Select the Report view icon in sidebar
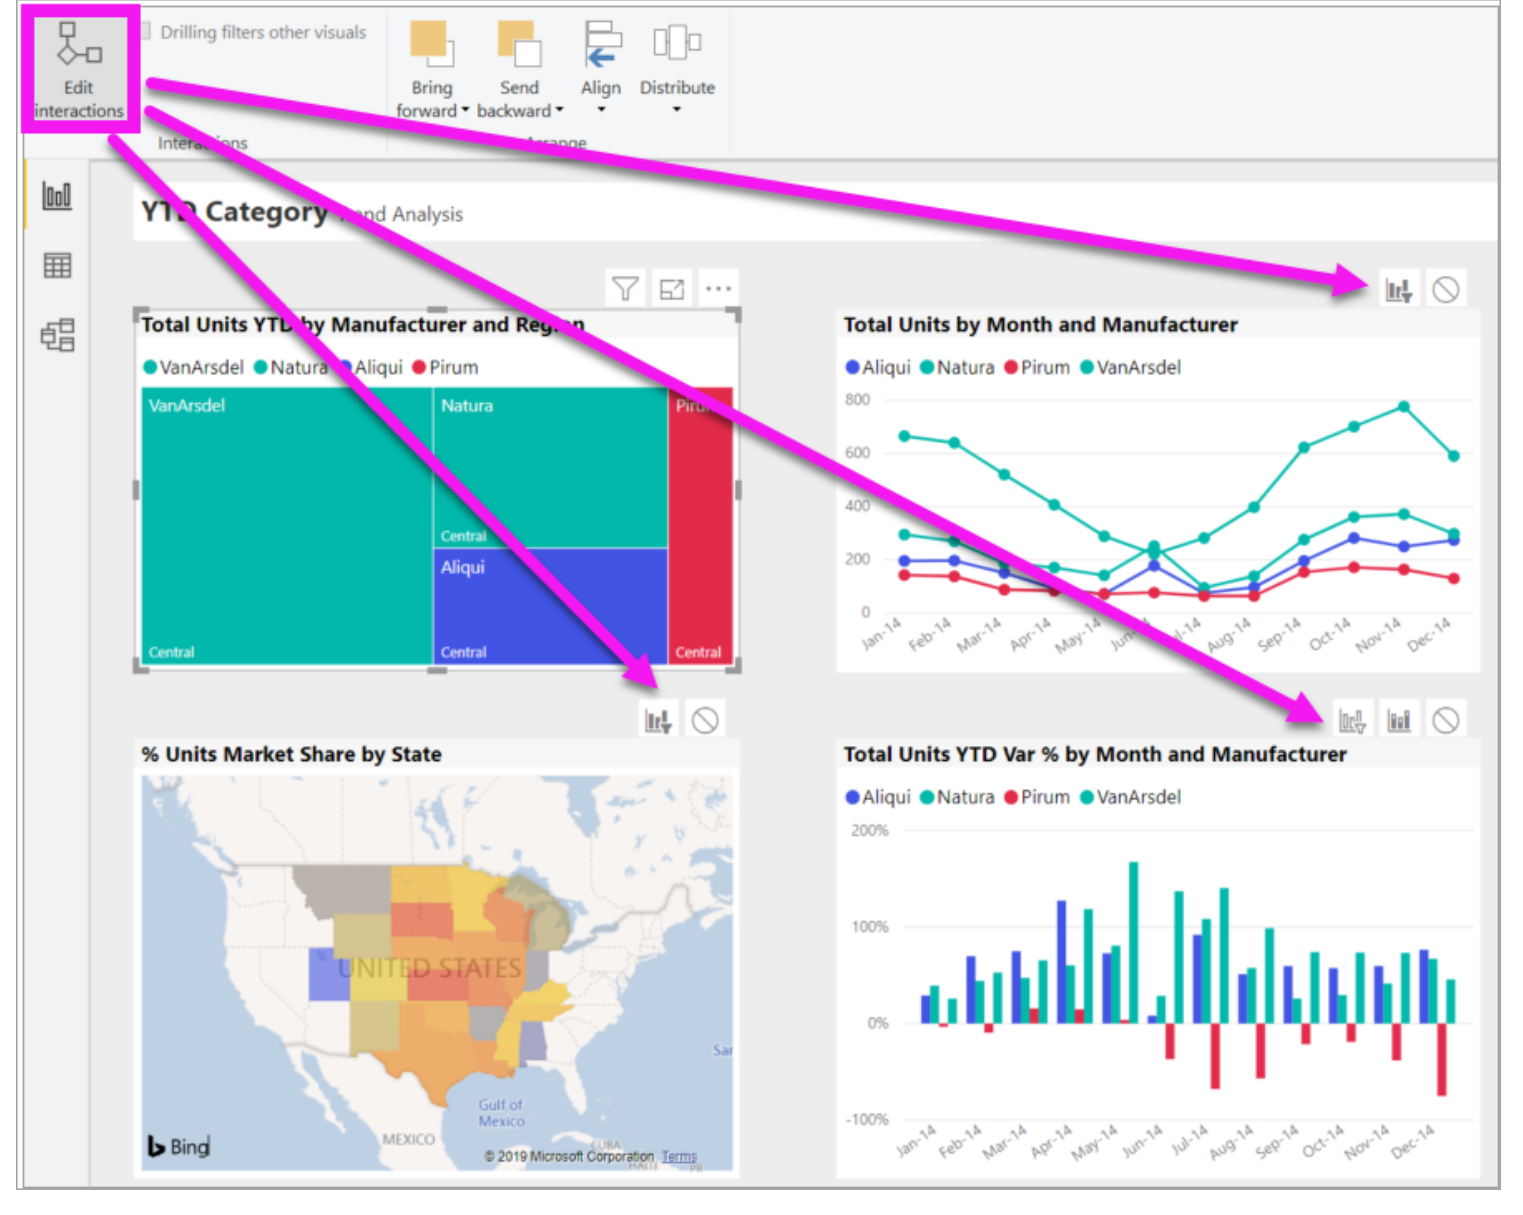This screenshot has width=1523, height=1215. (56, 197)
